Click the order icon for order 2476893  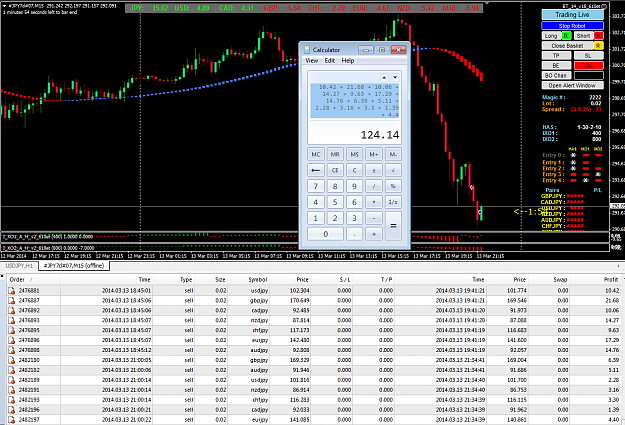click(12, 321)
